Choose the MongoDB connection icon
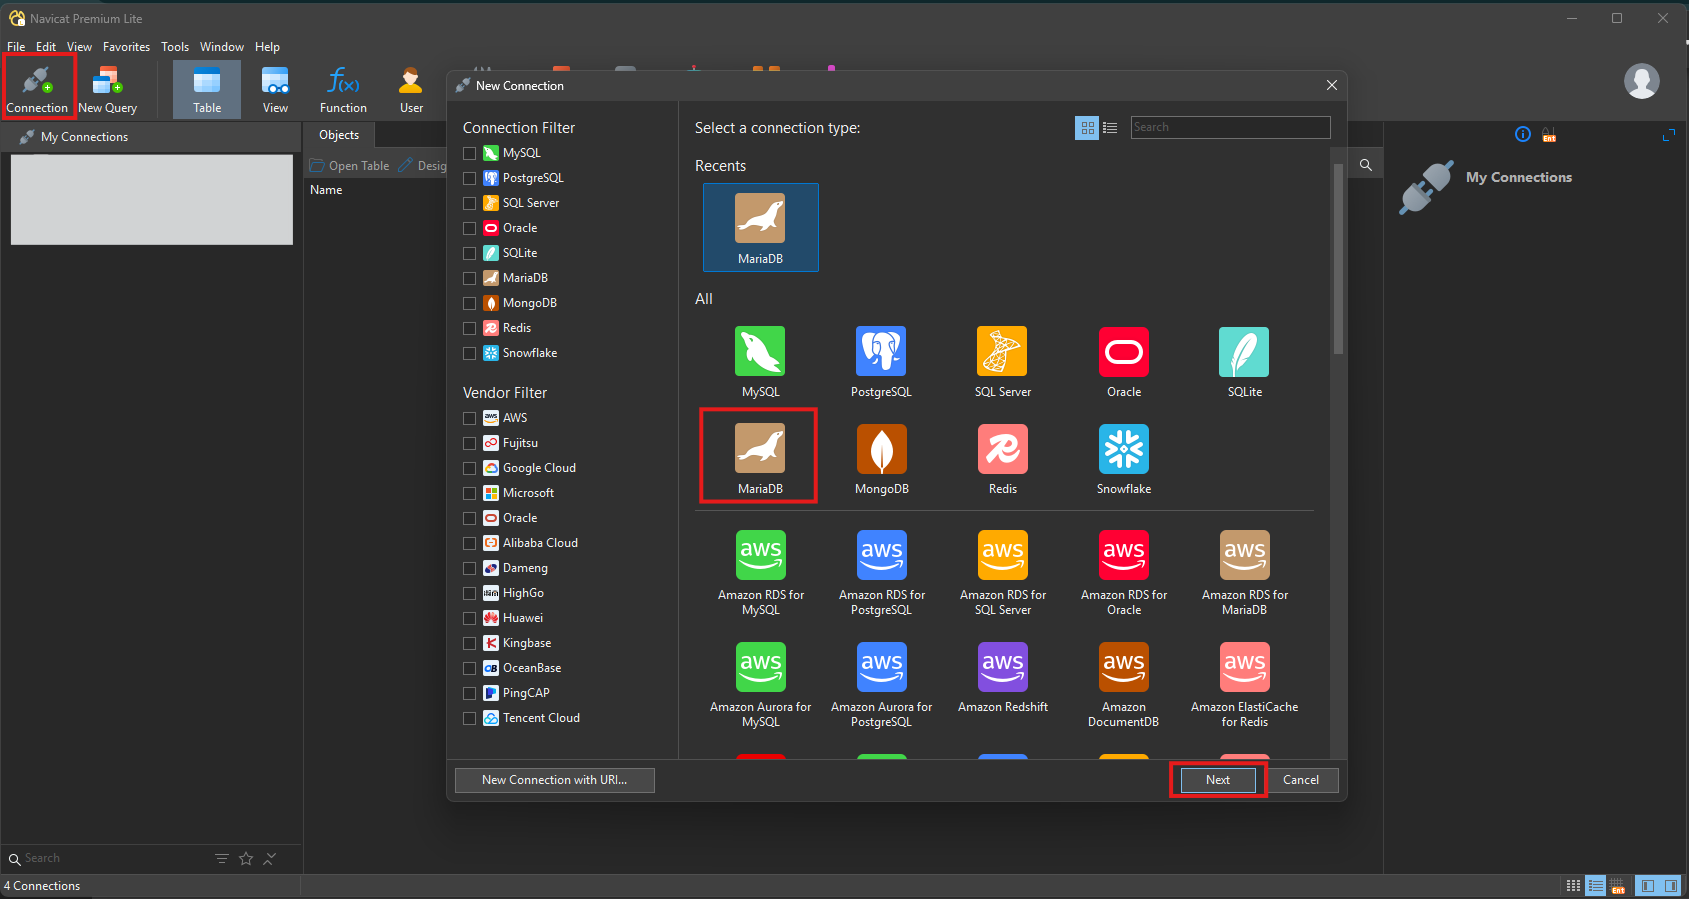 tap(881, 451)
